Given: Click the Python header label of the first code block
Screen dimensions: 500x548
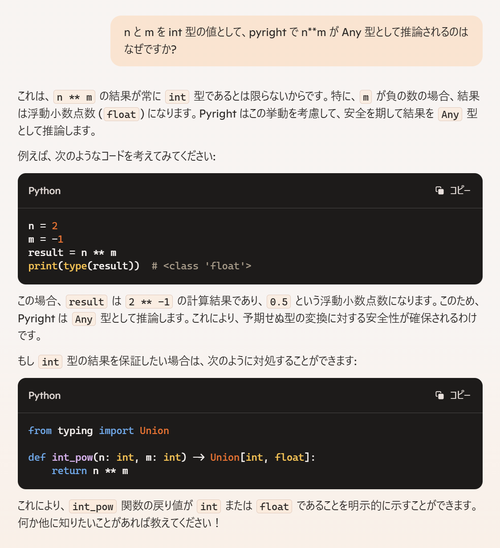Looking at the screenshot, I should pos(44,191).
